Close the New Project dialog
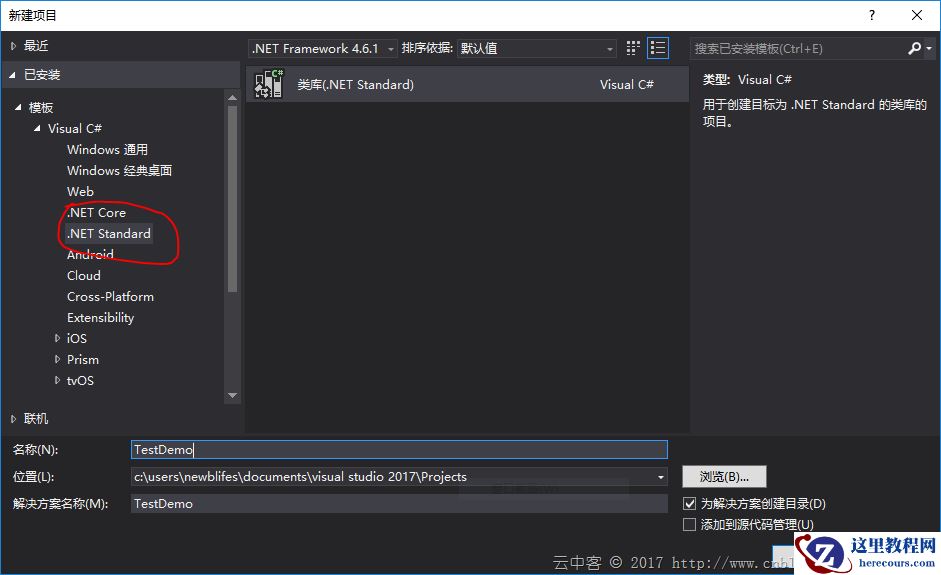The height and width of the screenshot is (575, 941). tap(917, 16)
